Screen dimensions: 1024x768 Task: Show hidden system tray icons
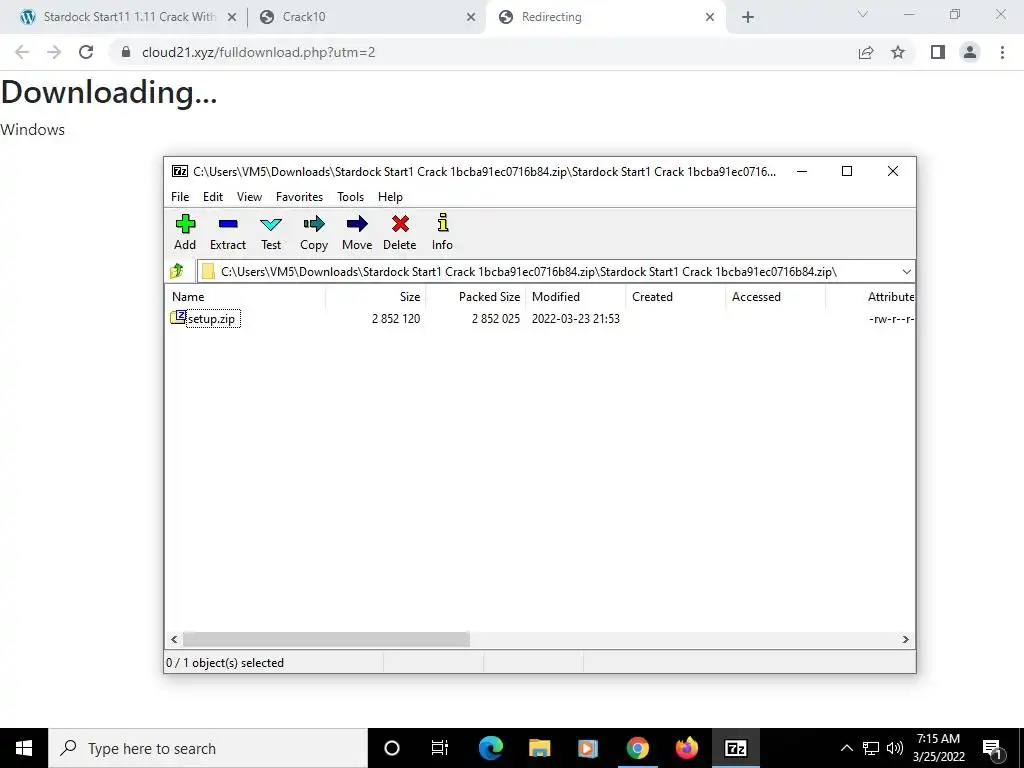(x=846, y=748)
